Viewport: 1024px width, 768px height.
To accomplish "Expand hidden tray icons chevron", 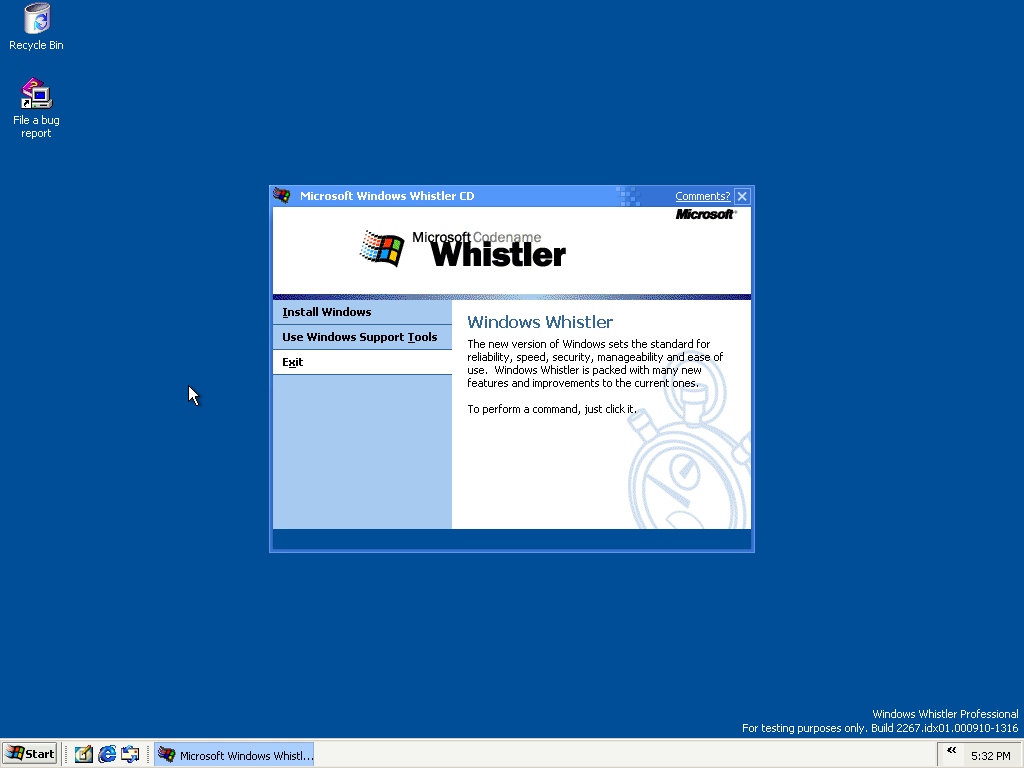I will tap(951, 751).
